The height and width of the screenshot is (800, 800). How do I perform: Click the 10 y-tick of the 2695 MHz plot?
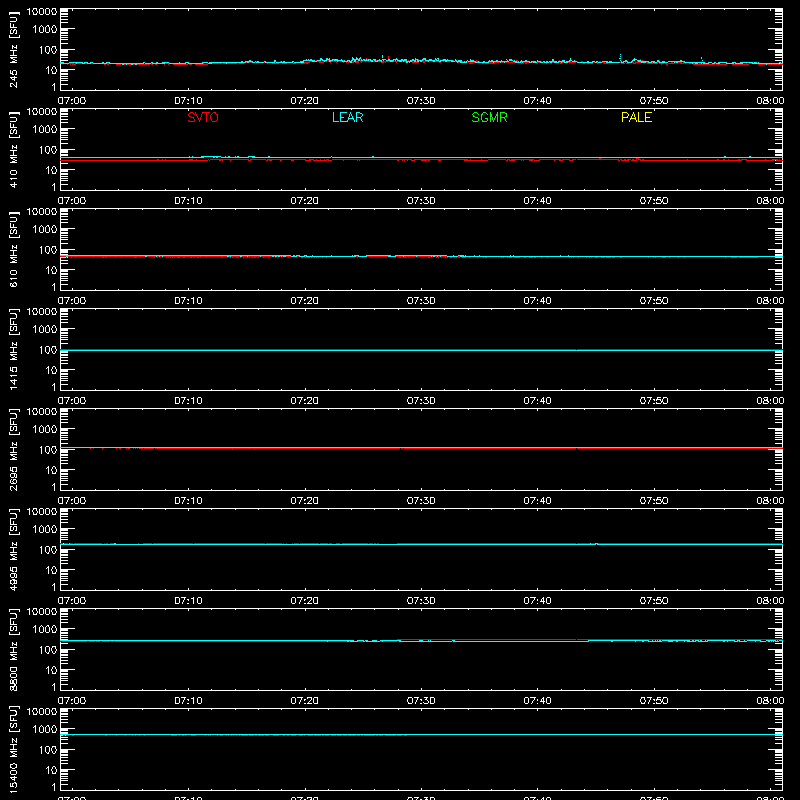click(x=51, y=470)
